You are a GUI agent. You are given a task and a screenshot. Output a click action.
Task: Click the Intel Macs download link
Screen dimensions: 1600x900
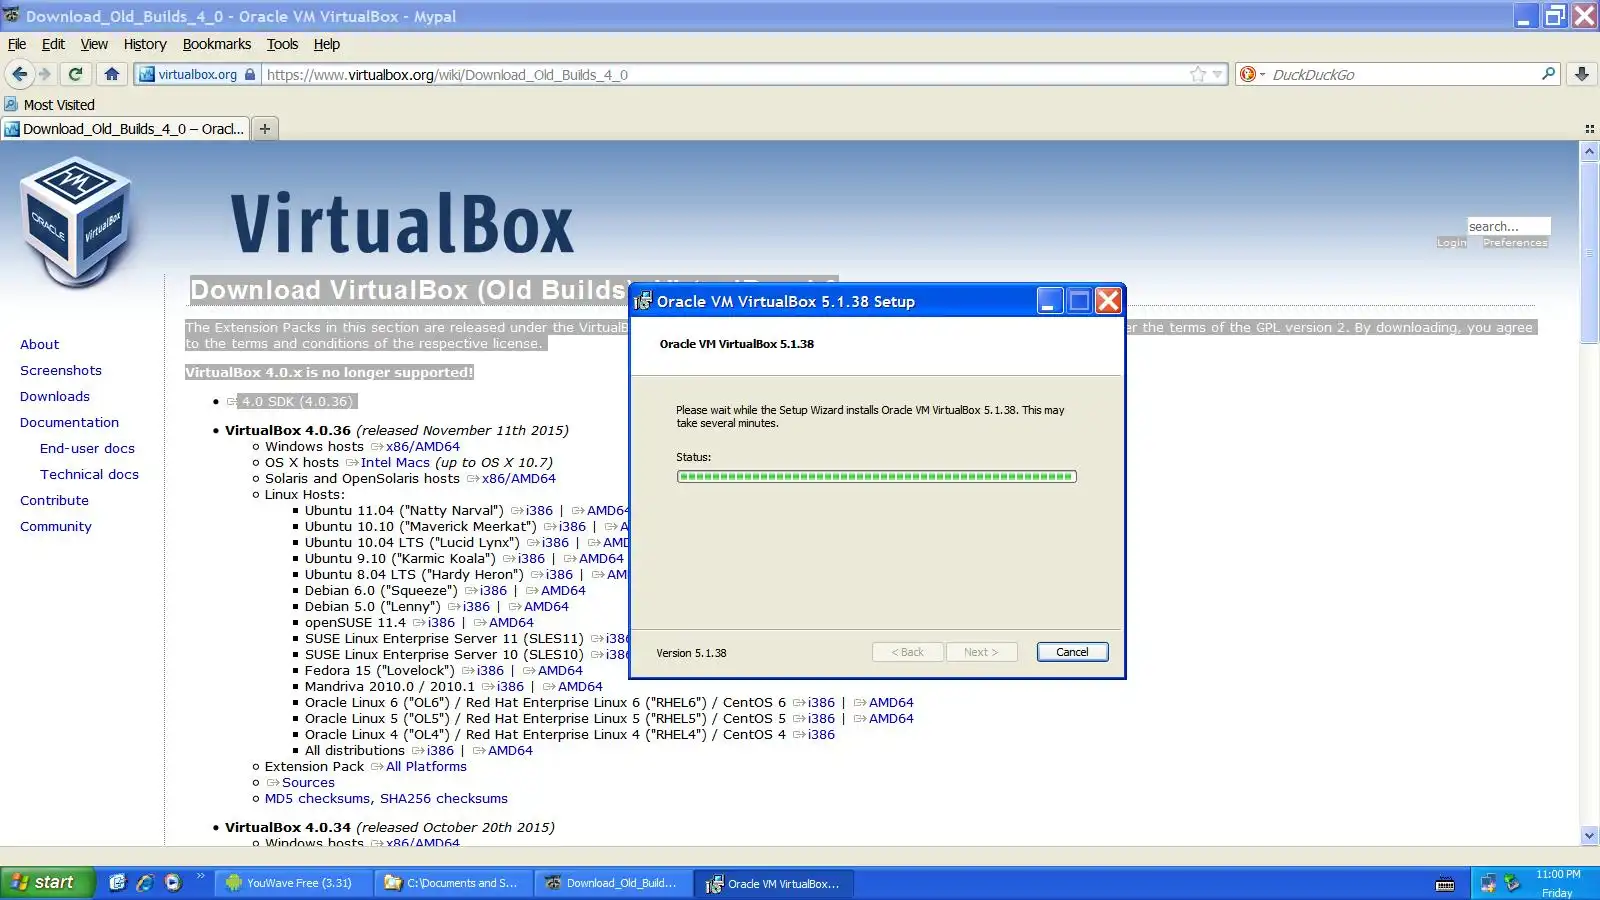coord(395,463)
